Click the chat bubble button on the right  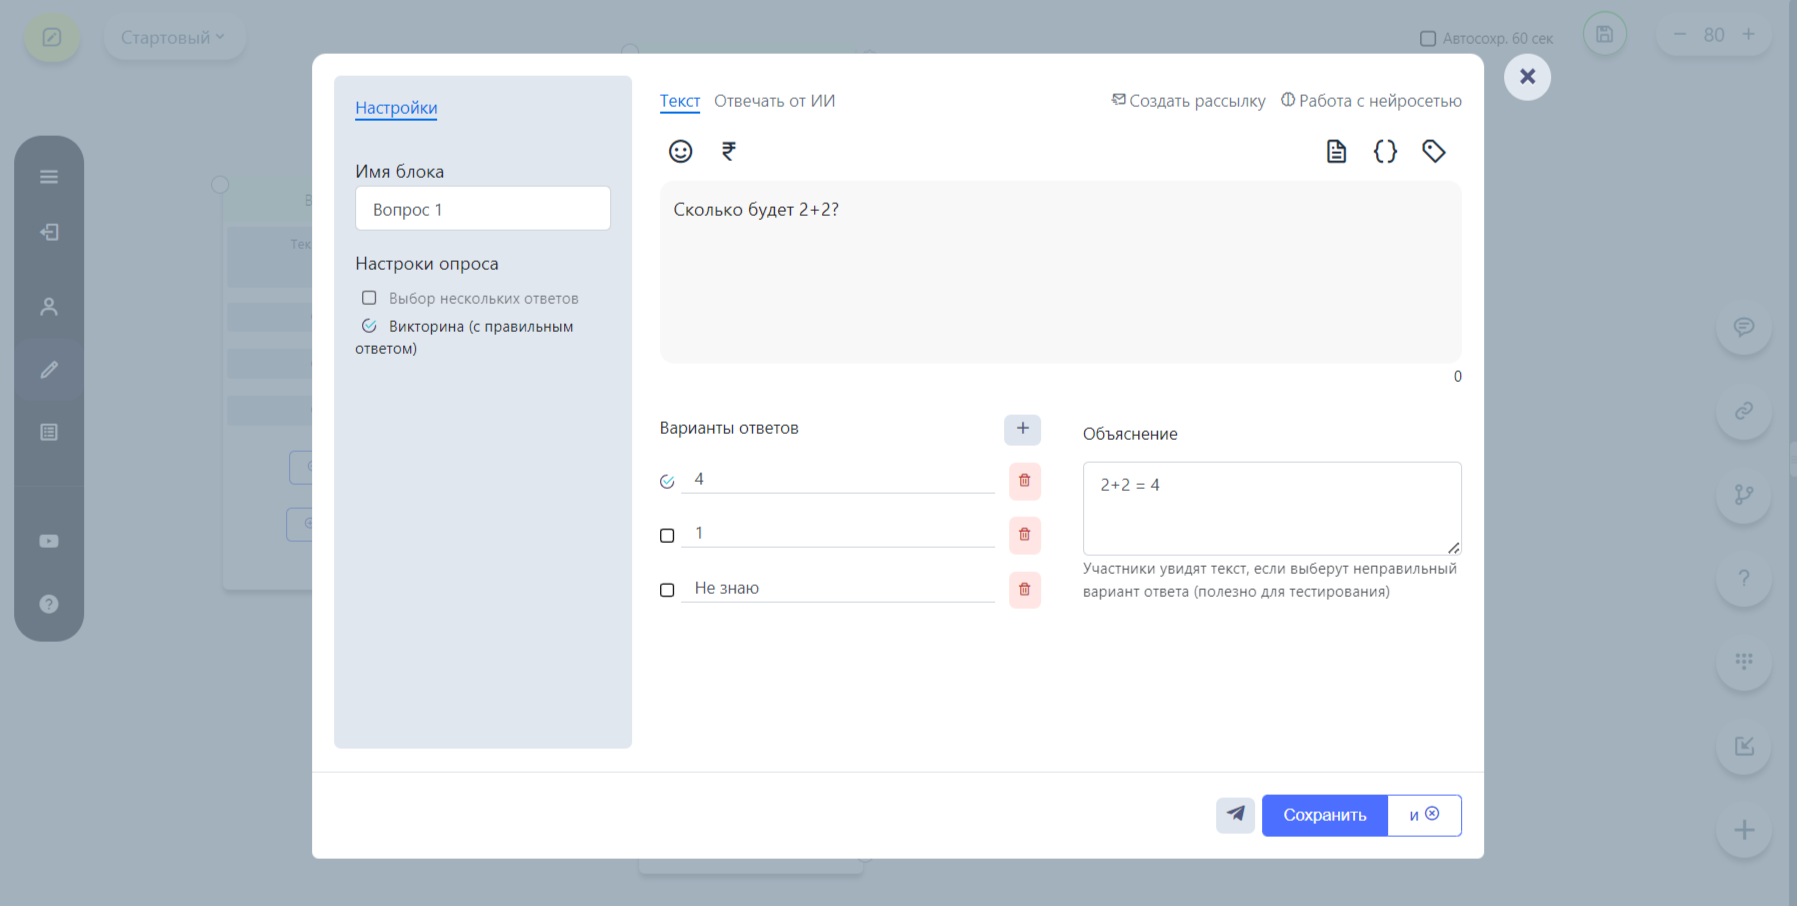pyautogui.click(x=1744, y=327)
